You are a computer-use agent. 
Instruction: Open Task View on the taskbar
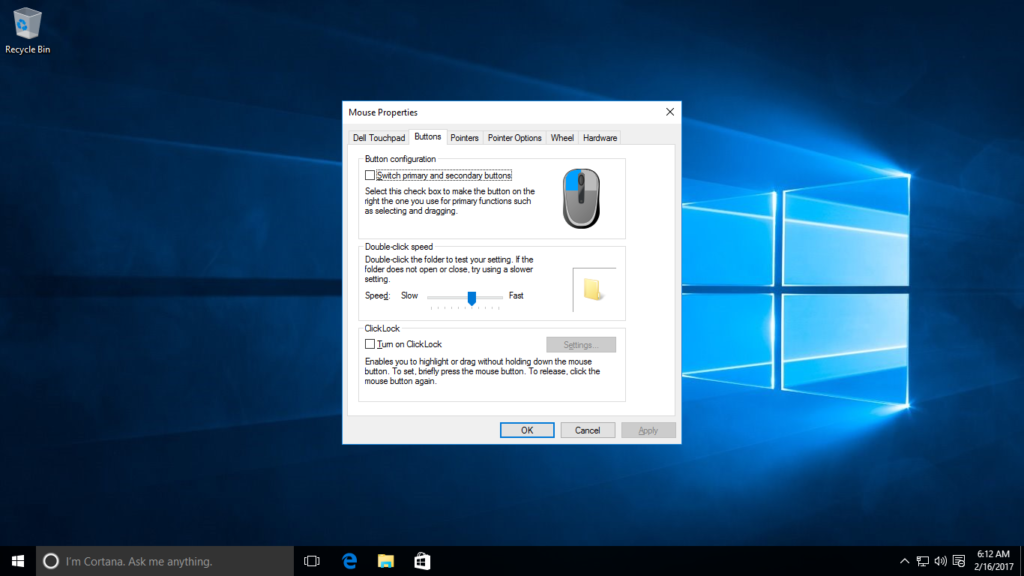coord(311,560)
